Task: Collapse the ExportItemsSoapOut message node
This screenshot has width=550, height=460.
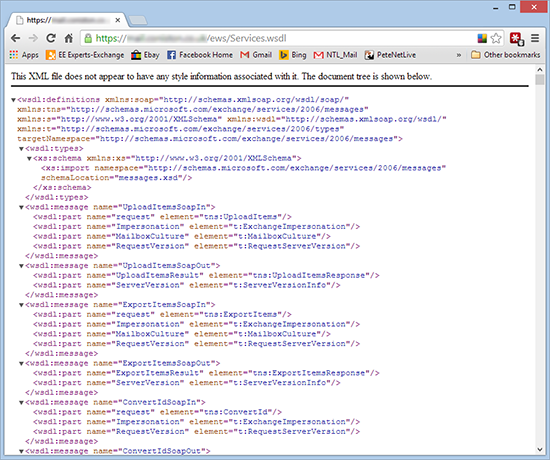Action: [21, 364]
